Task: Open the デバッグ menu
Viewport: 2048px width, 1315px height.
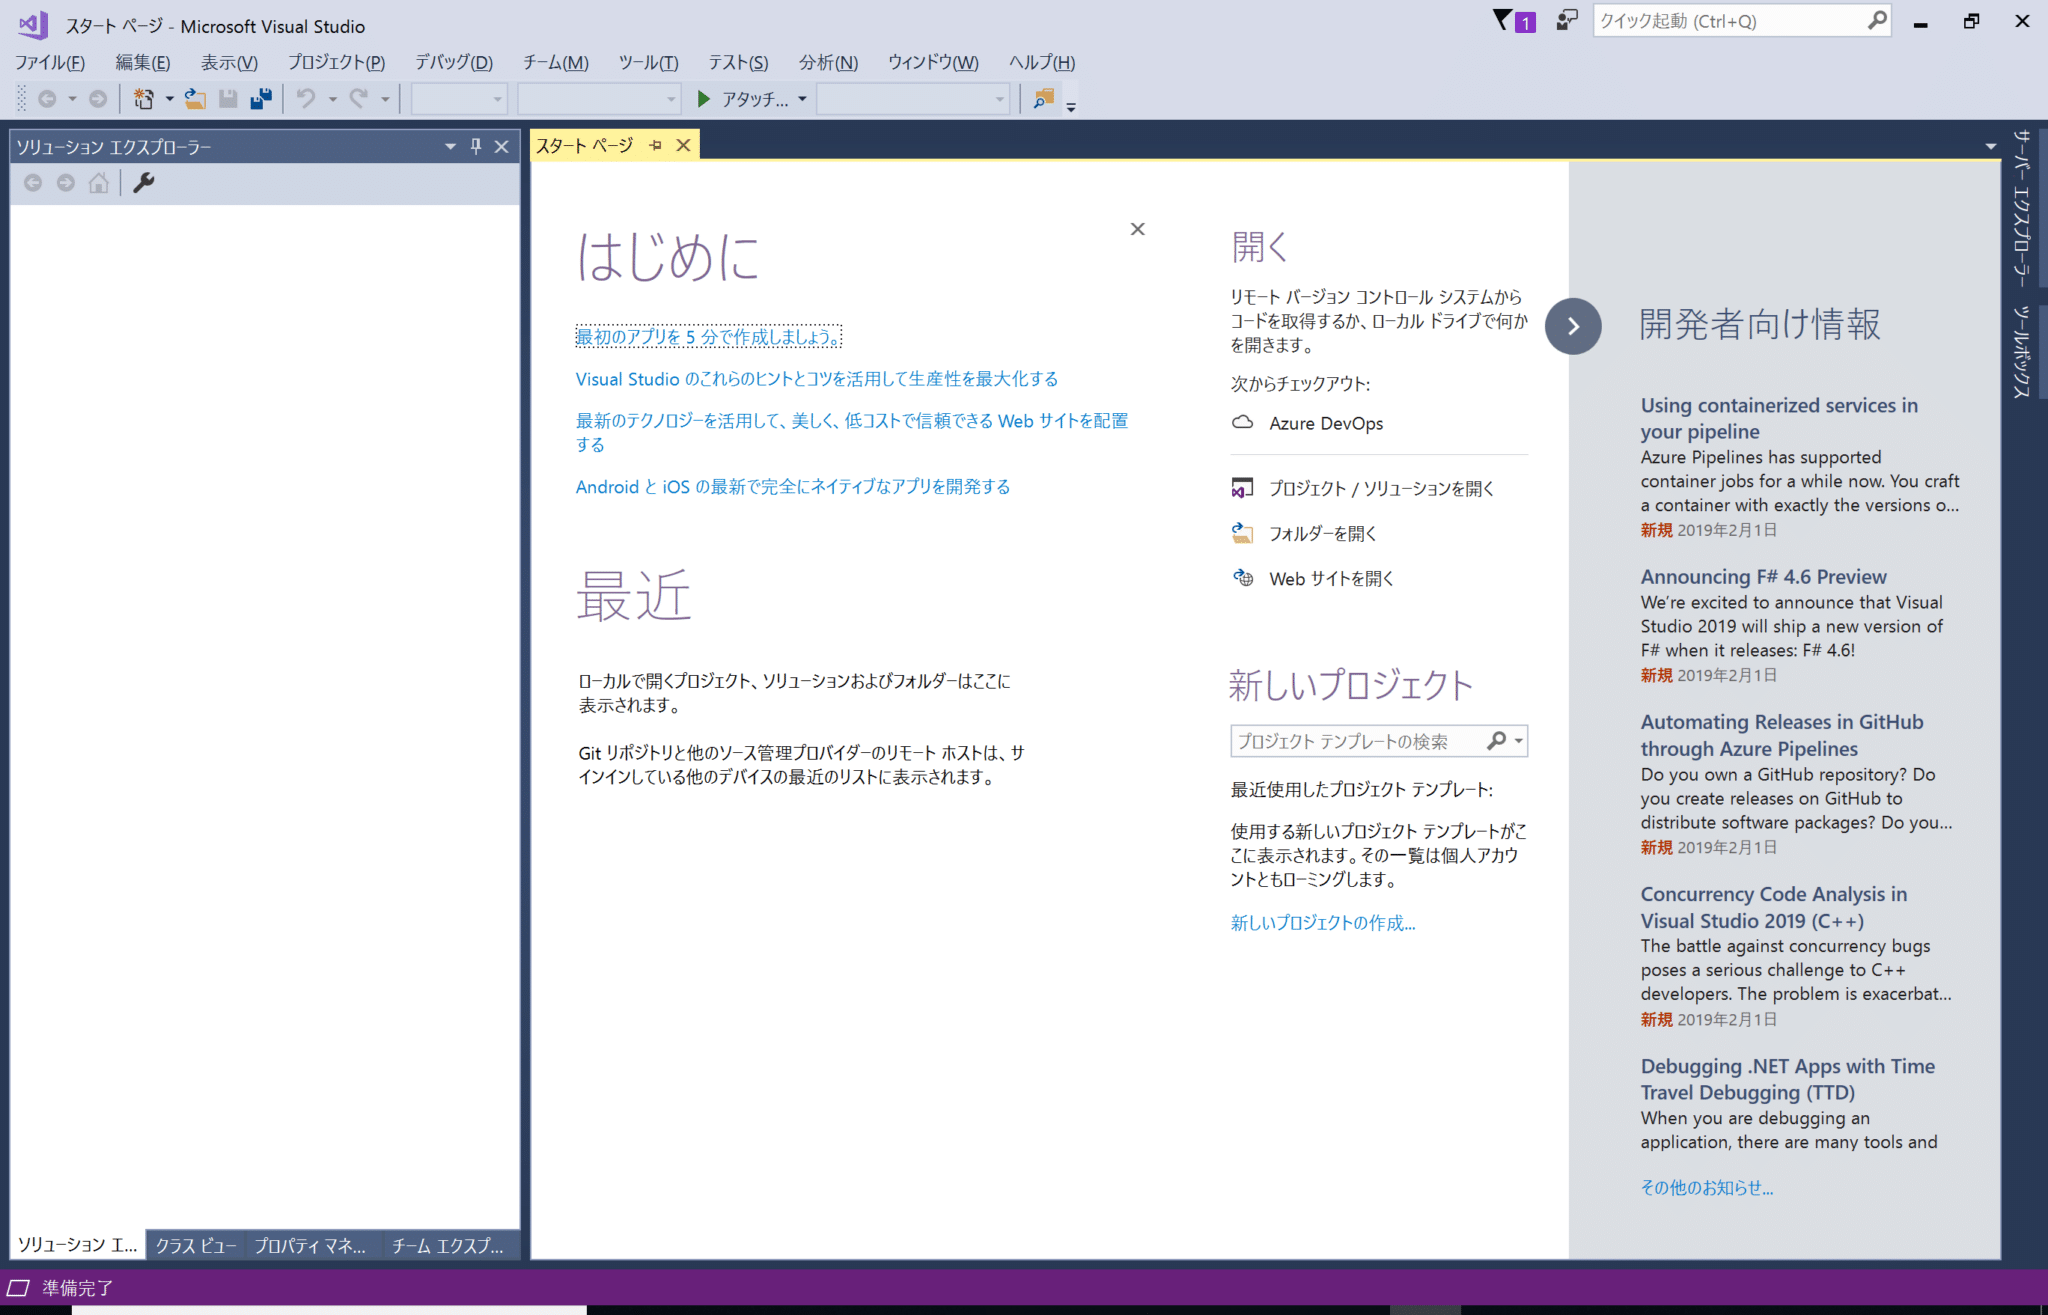Action: [x=452, y=62]
